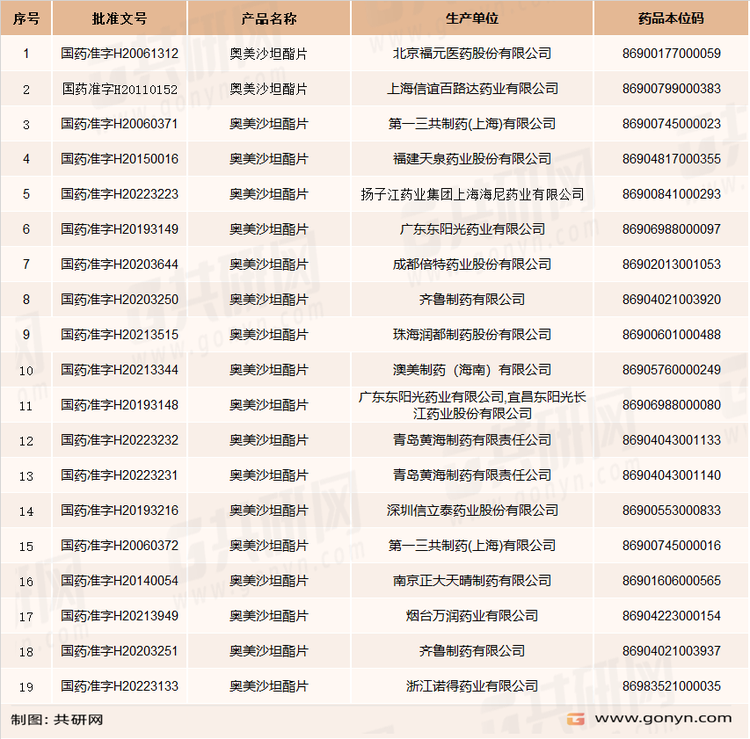Click the gonyn logo icon at the bottom

click(x=575, y=719)
